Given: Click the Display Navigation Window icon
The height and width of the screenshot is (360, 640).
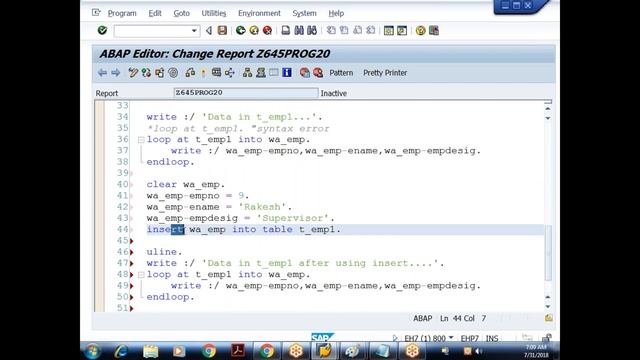Looking at the screenshot, I should (x=260, y=73).
